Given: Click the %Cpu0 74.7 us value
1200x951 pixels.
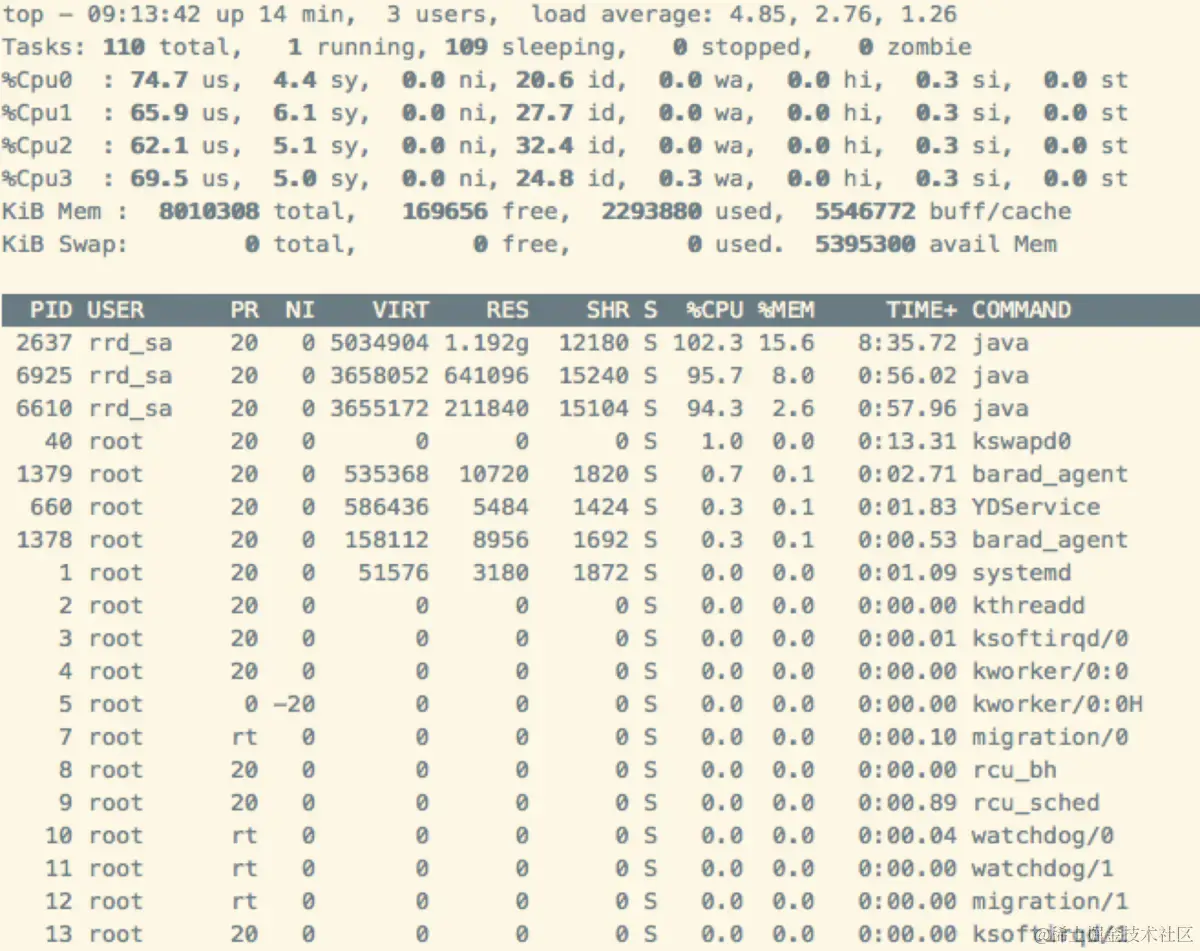Looking at the screenshot, I should pos(158,81).
